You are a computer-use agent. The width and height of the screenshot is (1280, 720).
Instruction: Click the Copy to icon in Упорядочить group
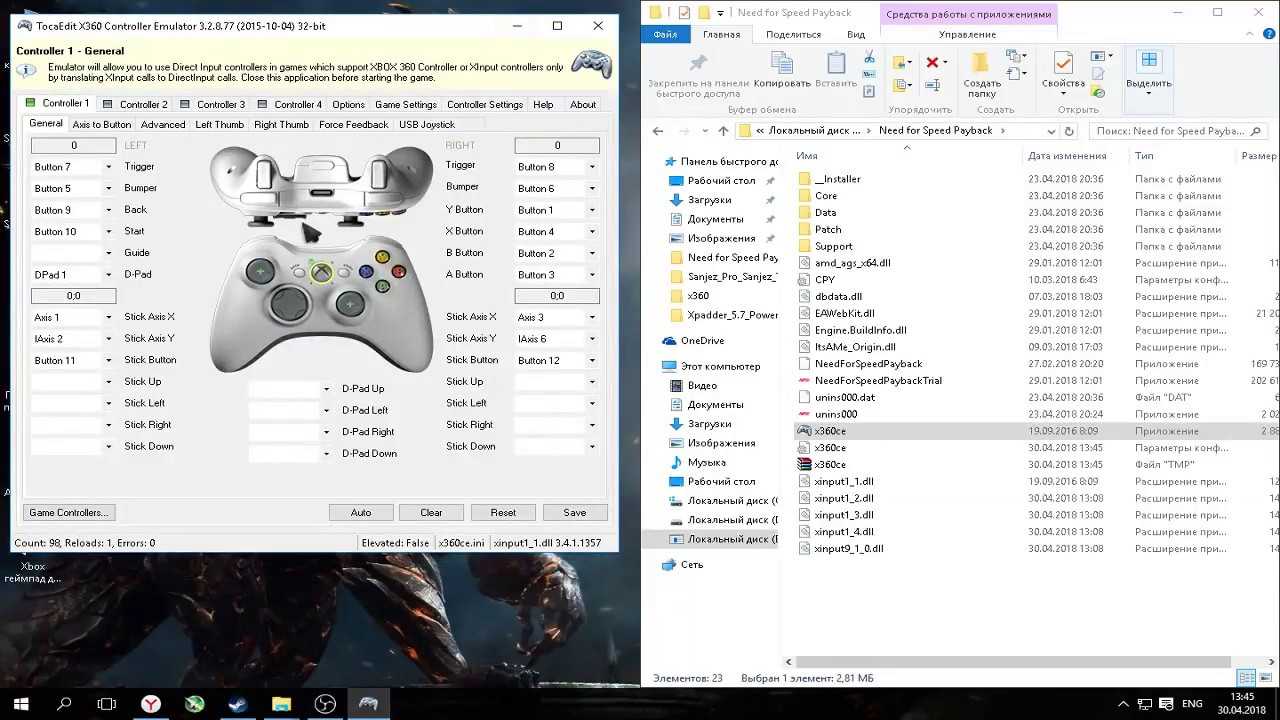click(901, 84)
